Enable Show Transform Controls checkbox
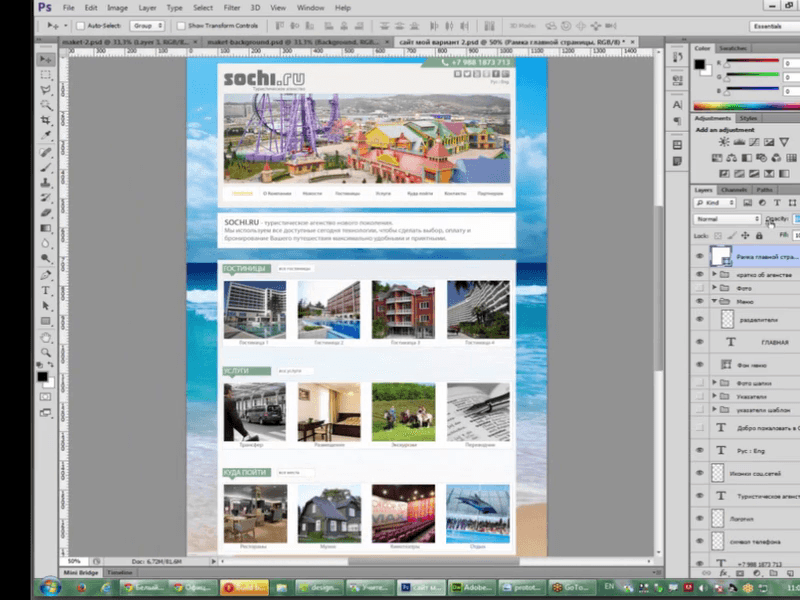Viewport: 800px width, 600px height. point(181,26)
